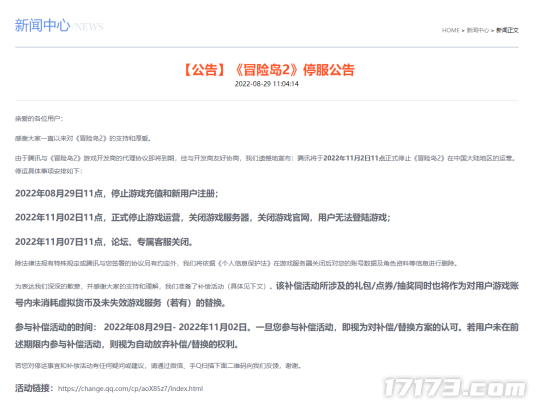
Task: Click the greeting line 亲爱的各位用户
Action: coord(39,119)
